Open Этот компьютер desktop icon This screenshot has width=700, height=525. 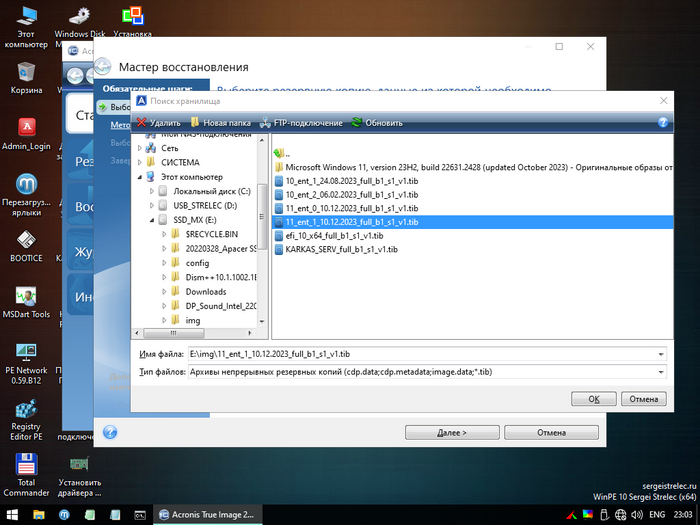tap(26, 27)
